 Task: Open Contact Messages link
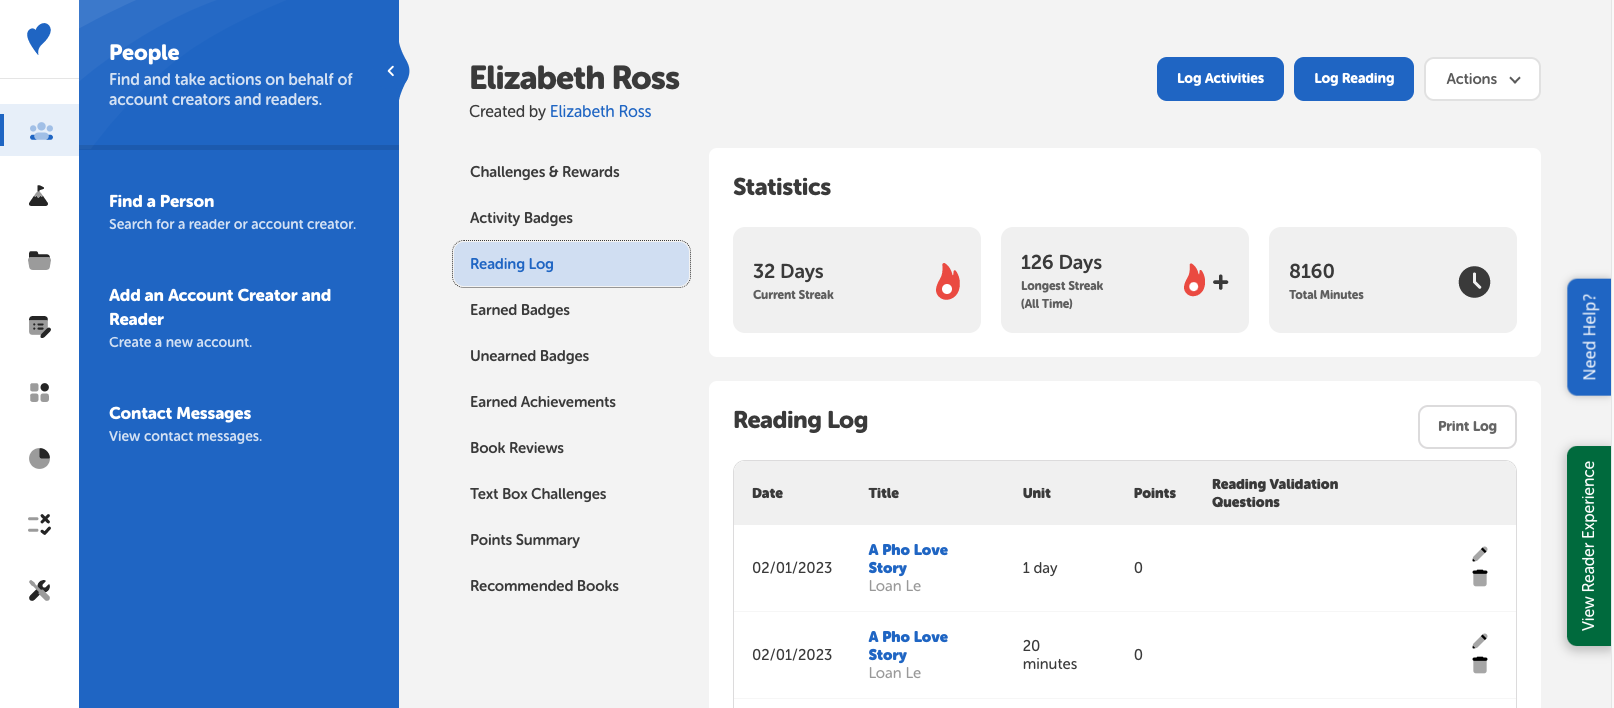(x=180, y=413)
